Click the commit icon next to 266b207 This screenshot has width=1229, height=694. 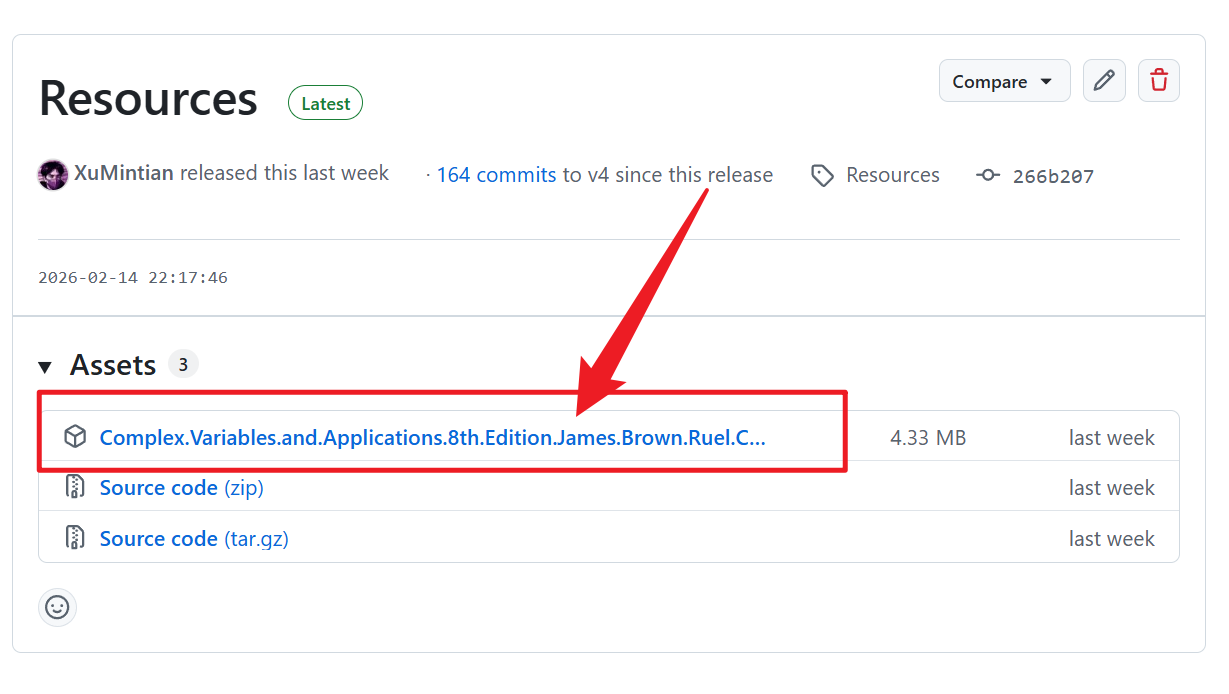point(988,176)
